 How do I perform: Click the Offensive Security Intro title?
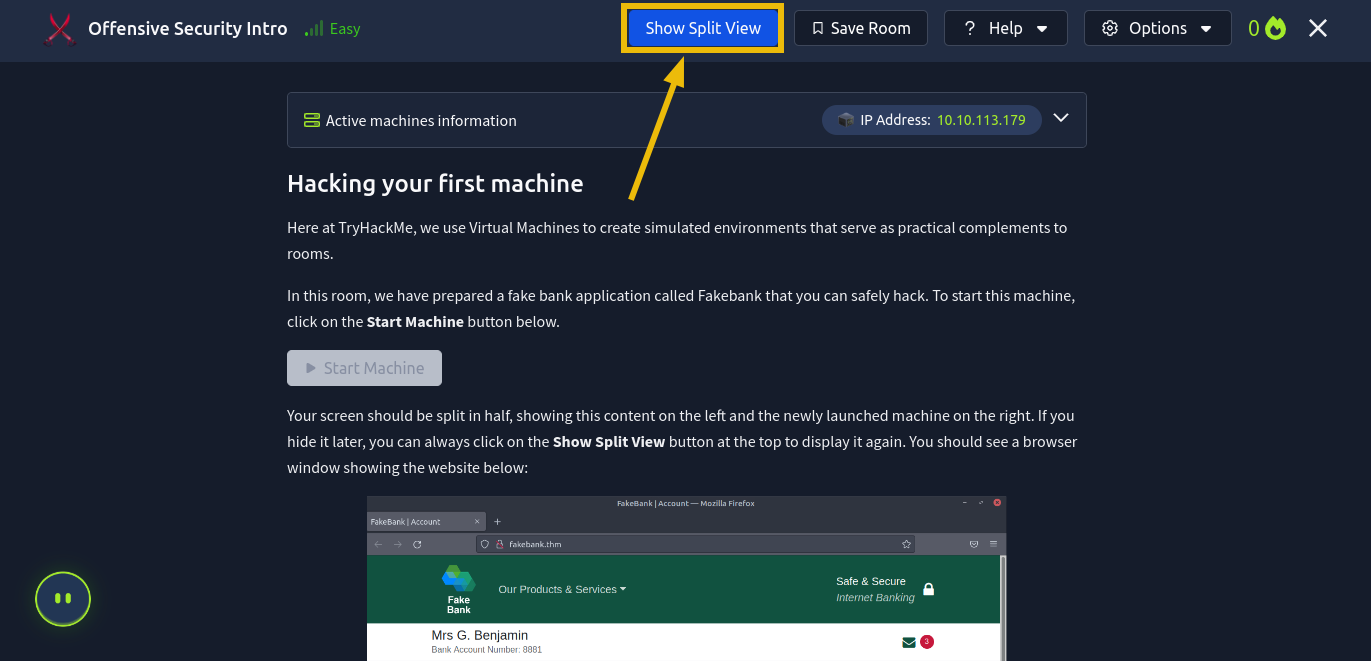pyautogui.click(x=188, y=29)
